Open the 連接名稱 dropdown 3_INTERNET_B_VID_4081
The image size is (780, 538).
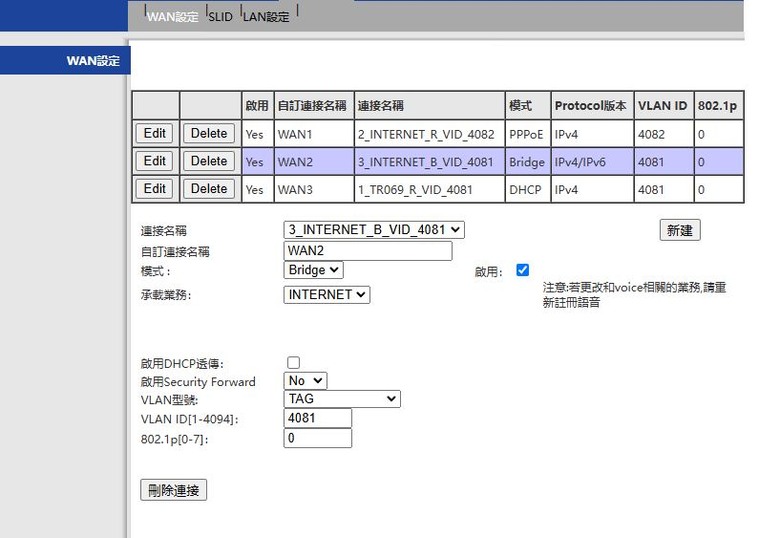(x=374, y=230)
